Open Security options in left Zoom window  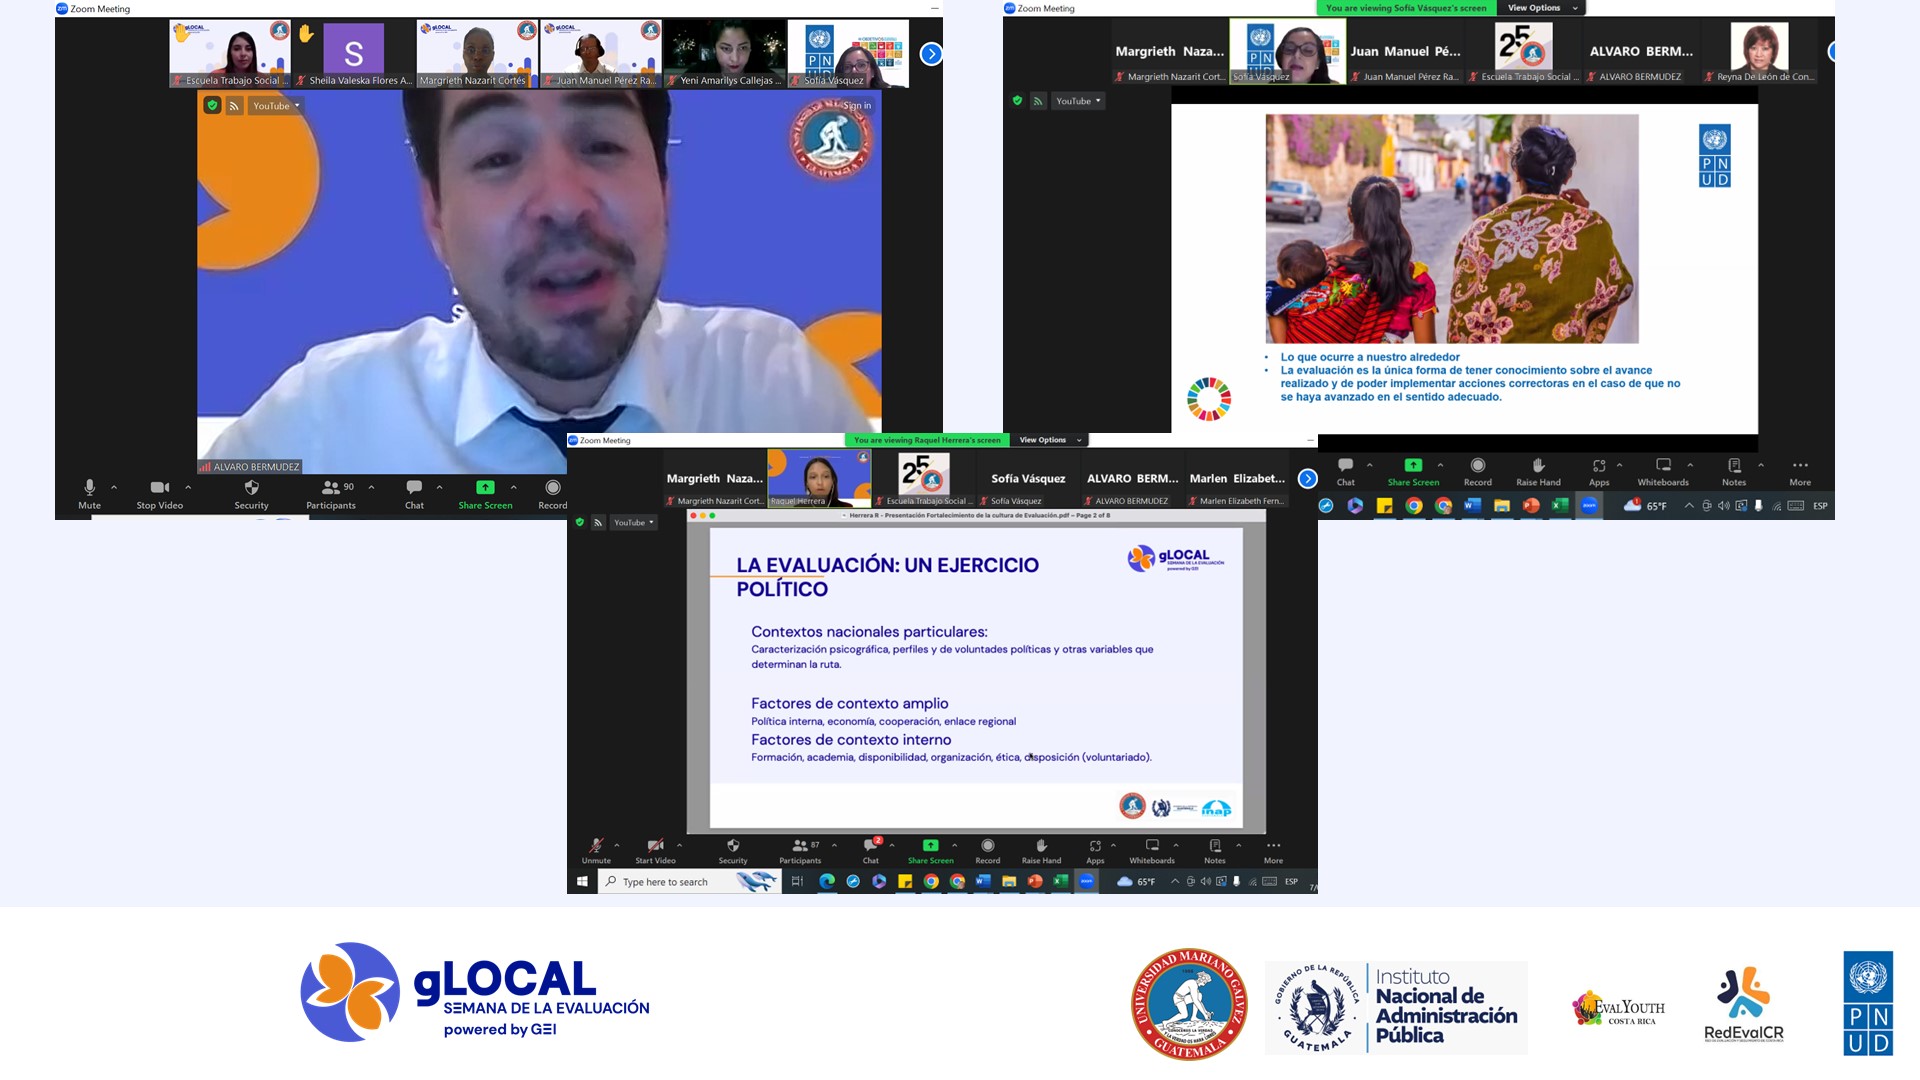[251, 494]
